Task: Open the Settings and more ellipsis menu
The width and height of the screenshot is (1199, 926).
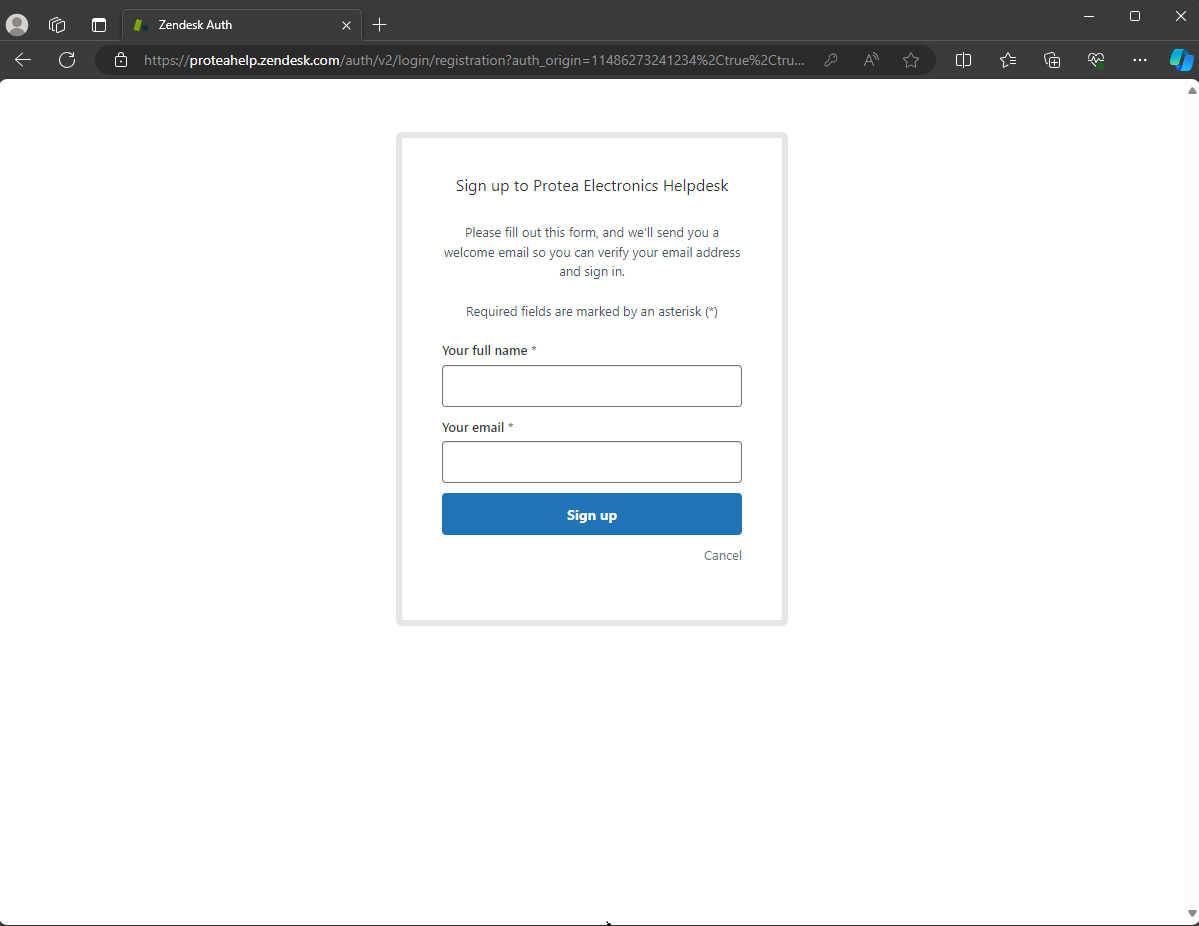Action: (x=1140, y=60)
